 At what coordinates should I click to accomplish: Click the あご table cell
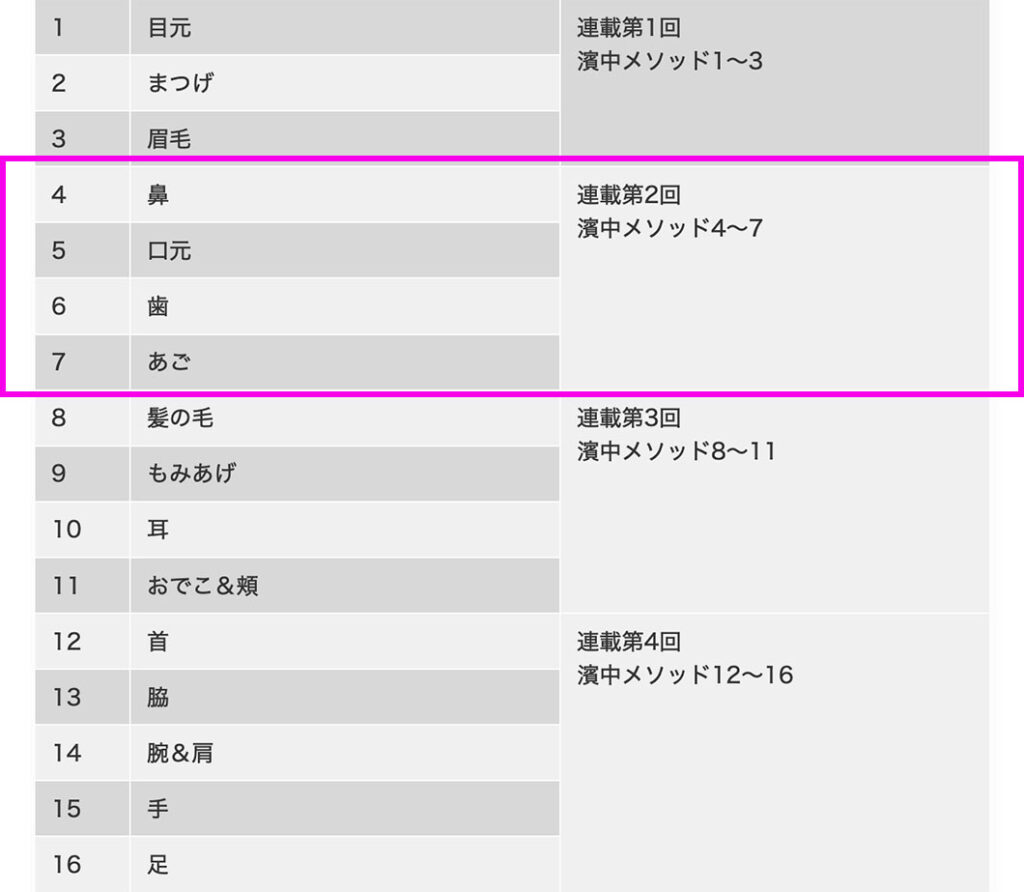(x=169, y=362)
